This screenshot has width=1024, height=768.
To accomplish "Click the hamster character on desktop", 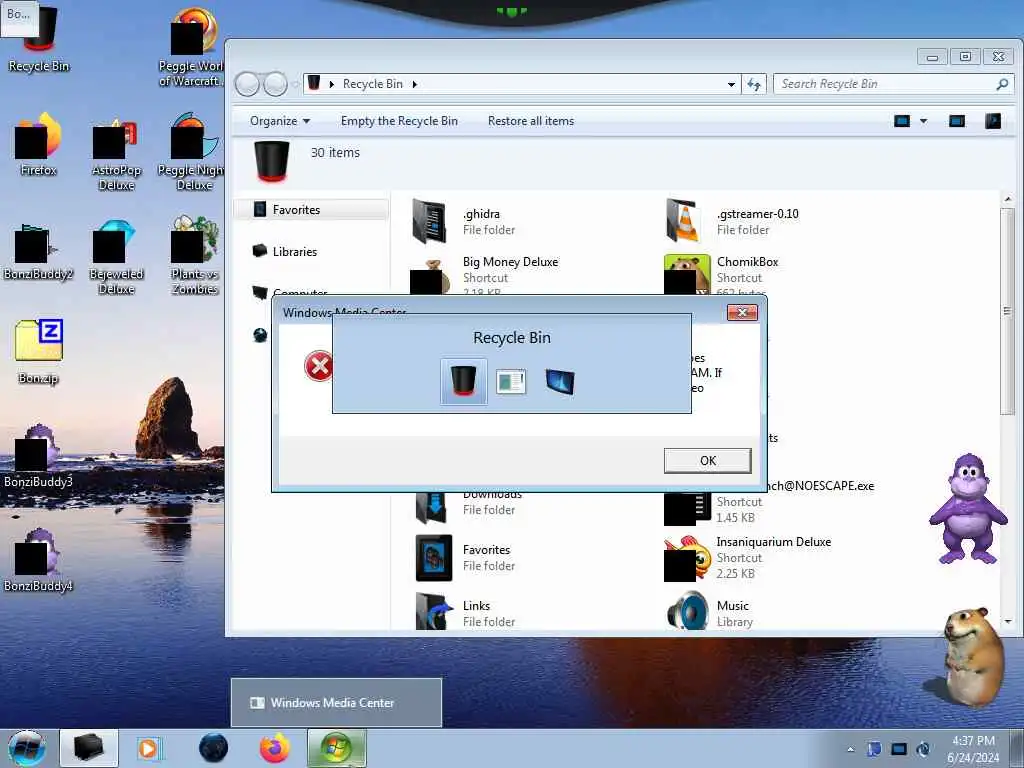I will coord(972,656).
